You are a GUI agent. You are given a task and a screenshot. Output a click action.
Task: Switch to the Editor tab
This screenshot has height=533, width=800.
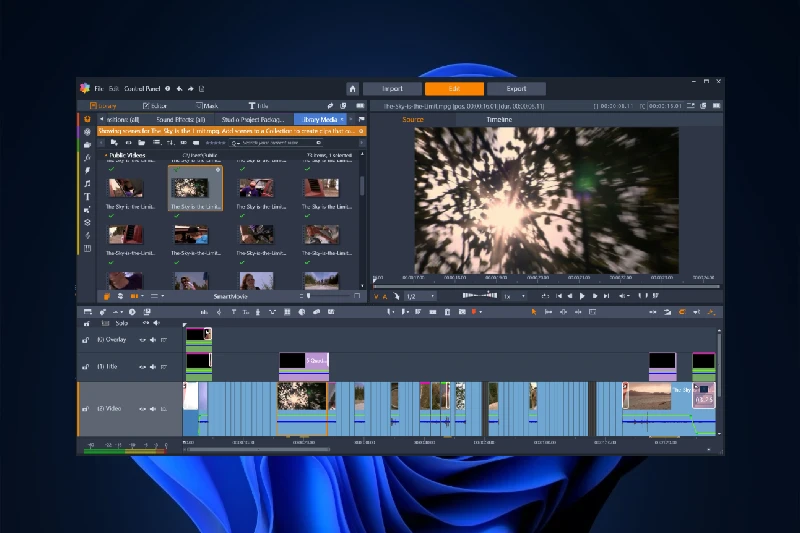tap(155, 106)
